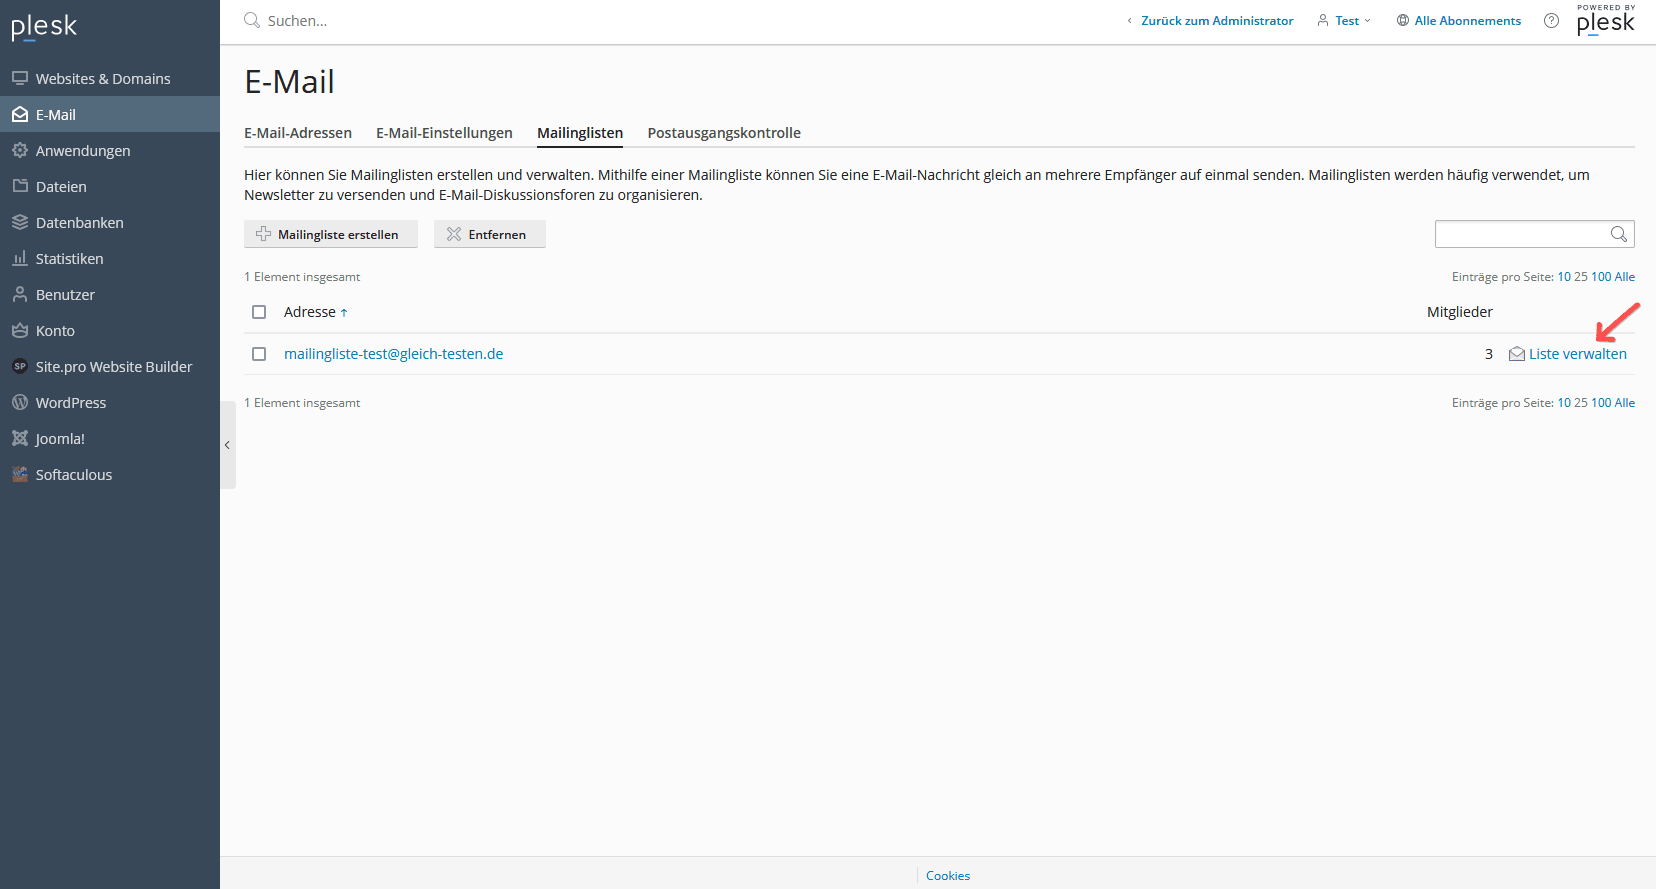The width and height of the screenshot is (1656, 889).
Task: Click the help question mark icon
Action: 1551,21
